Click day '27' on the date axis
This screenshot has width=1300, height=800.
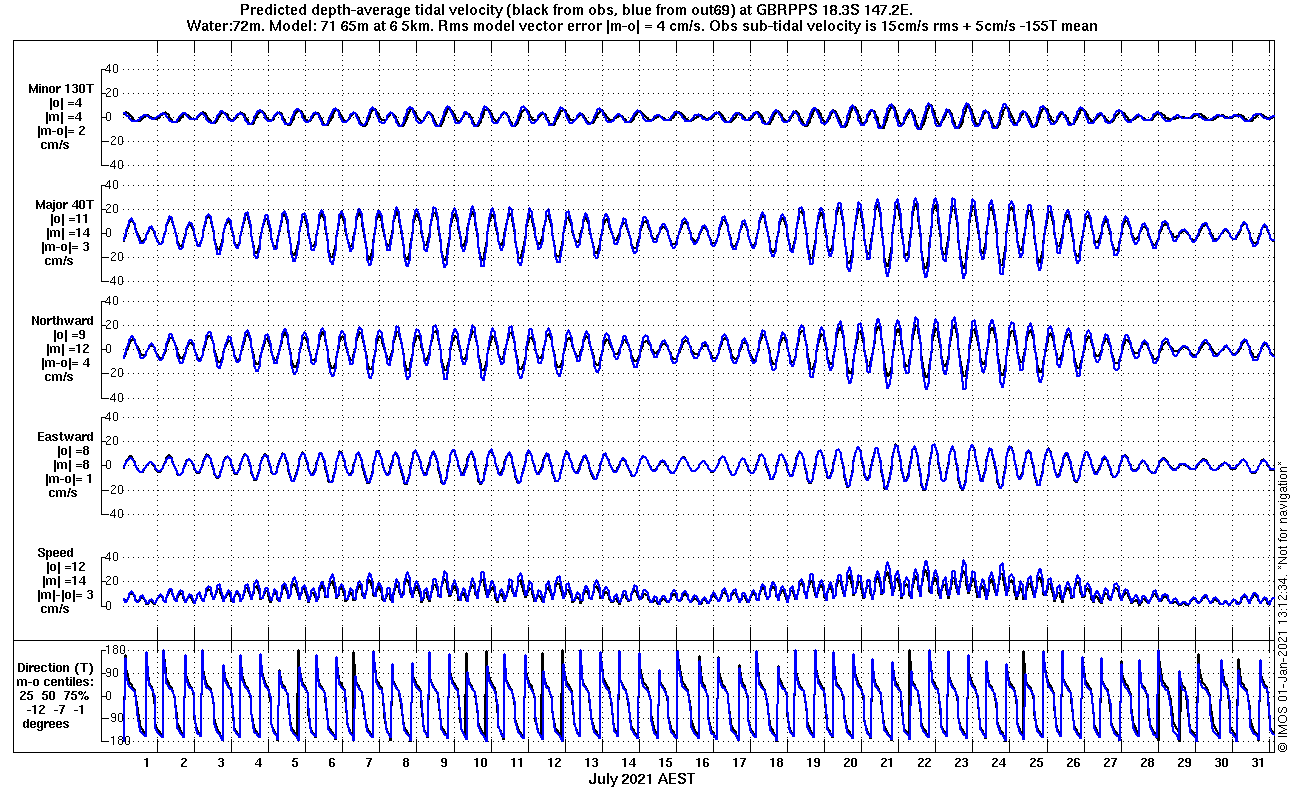coord(1110,762)
